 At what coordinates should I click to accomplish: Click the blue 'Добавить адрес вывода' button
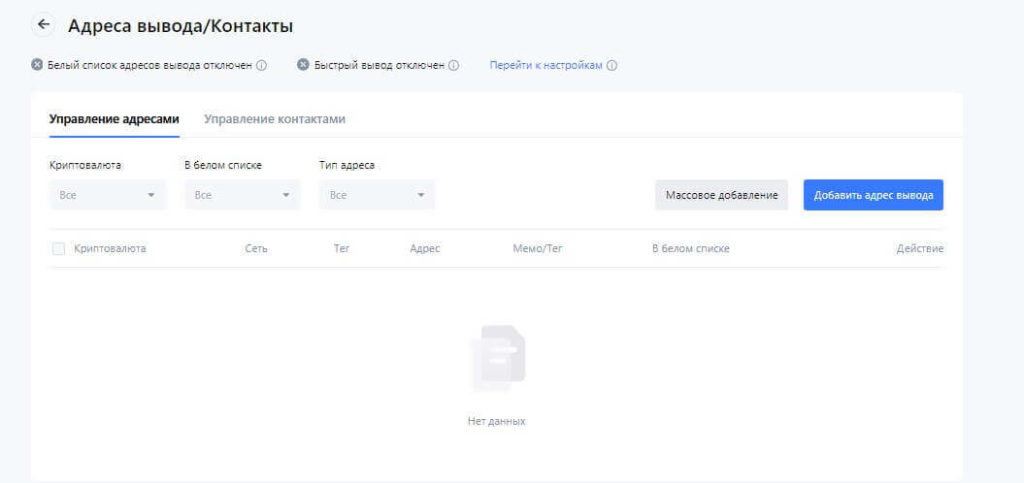[873, 195]
